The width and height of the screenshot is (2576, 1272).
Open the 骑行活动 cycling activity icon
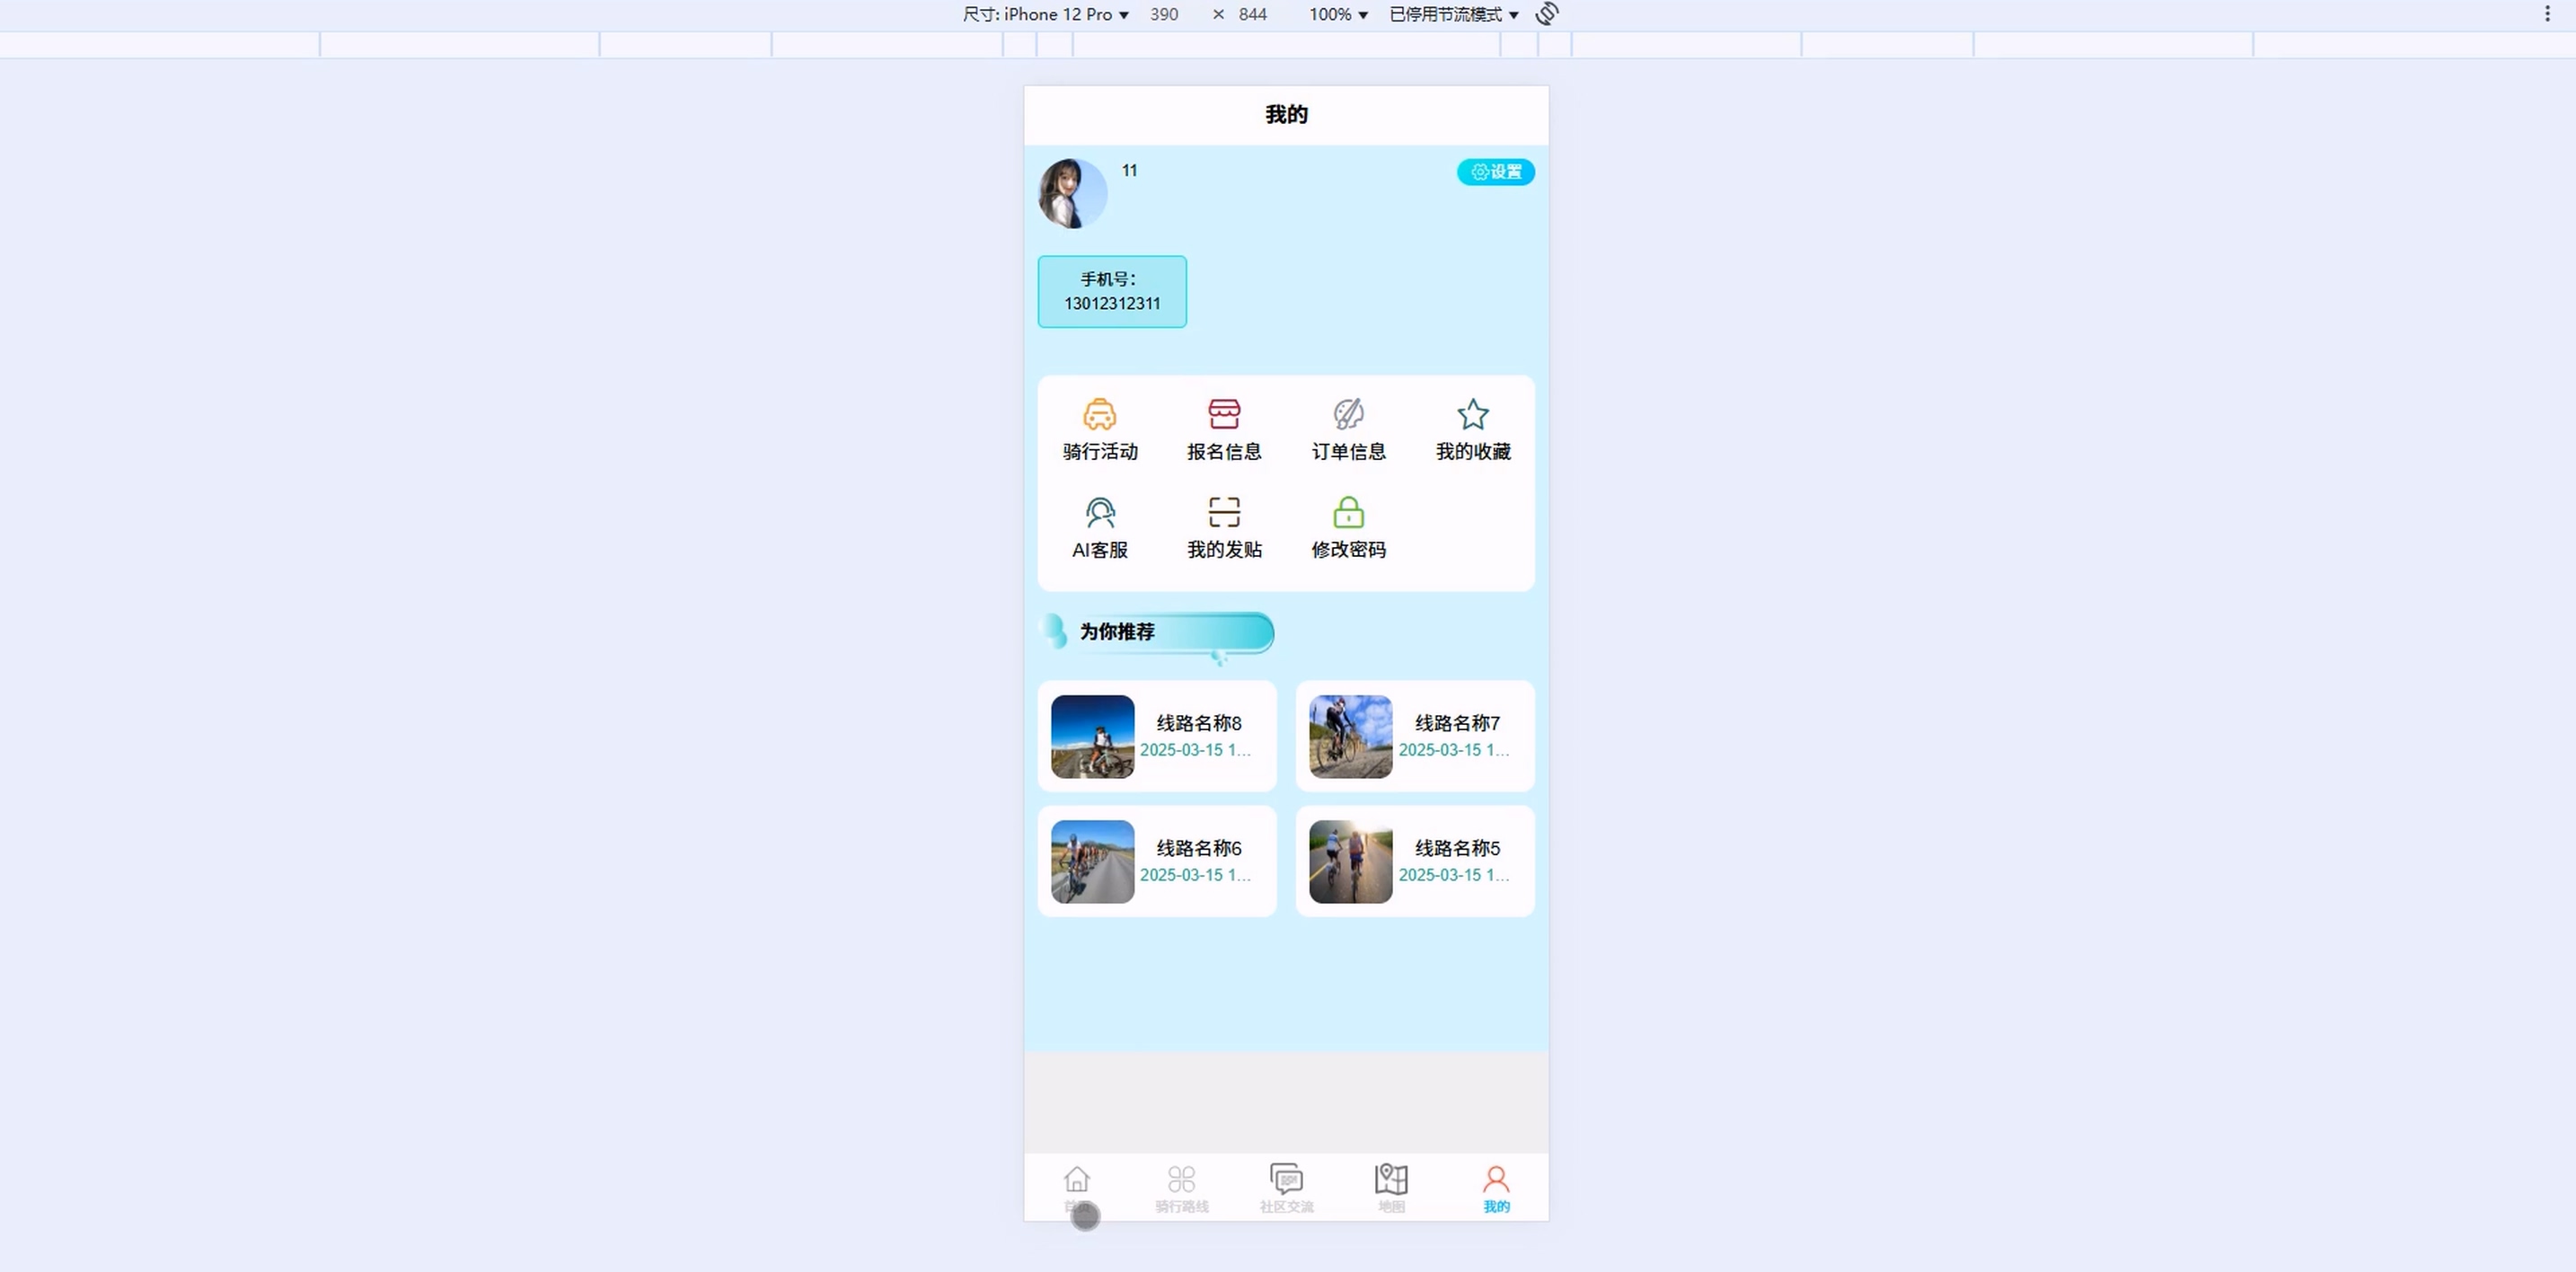click(1099, 414)
